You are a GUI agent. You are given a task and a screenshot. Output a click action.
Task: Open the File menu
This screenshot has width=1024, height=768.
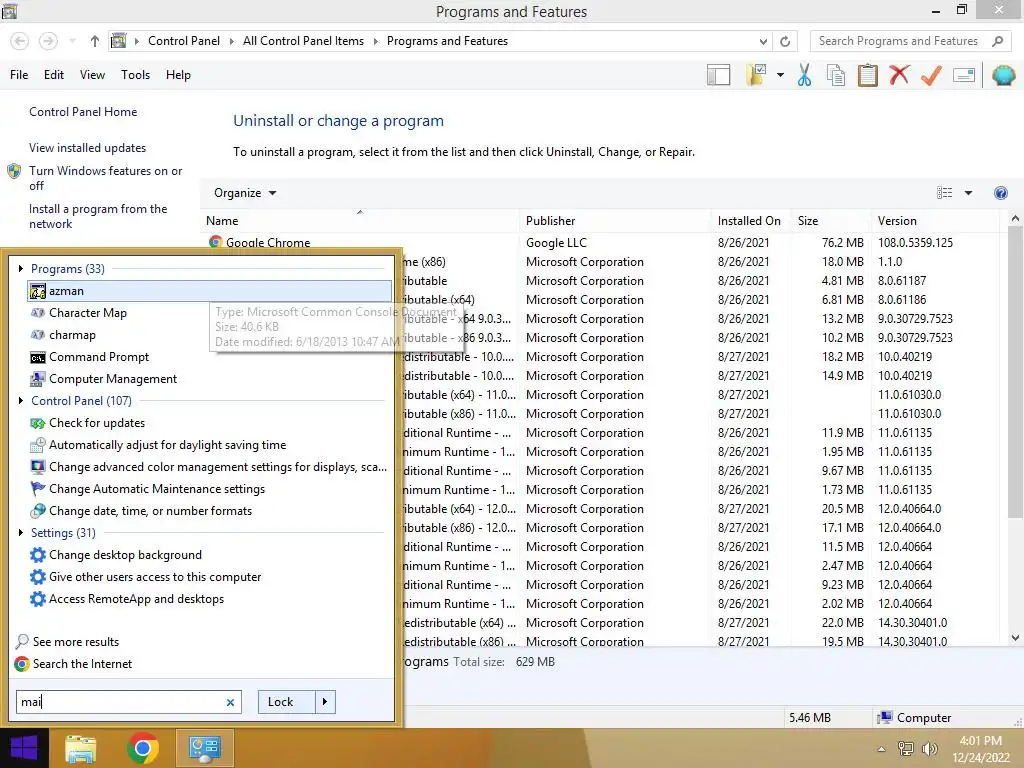coord(19,75)
